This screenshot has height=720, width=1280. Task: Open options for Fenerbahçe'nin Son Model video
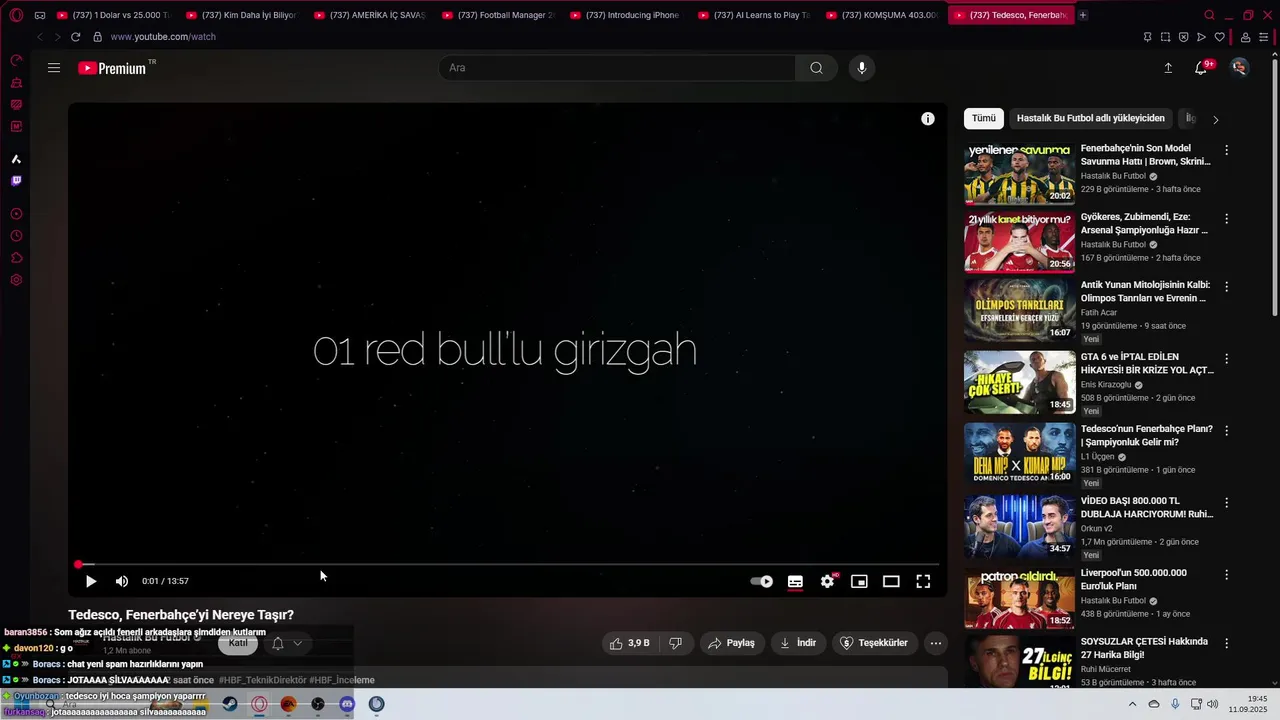coord(1226,150)
